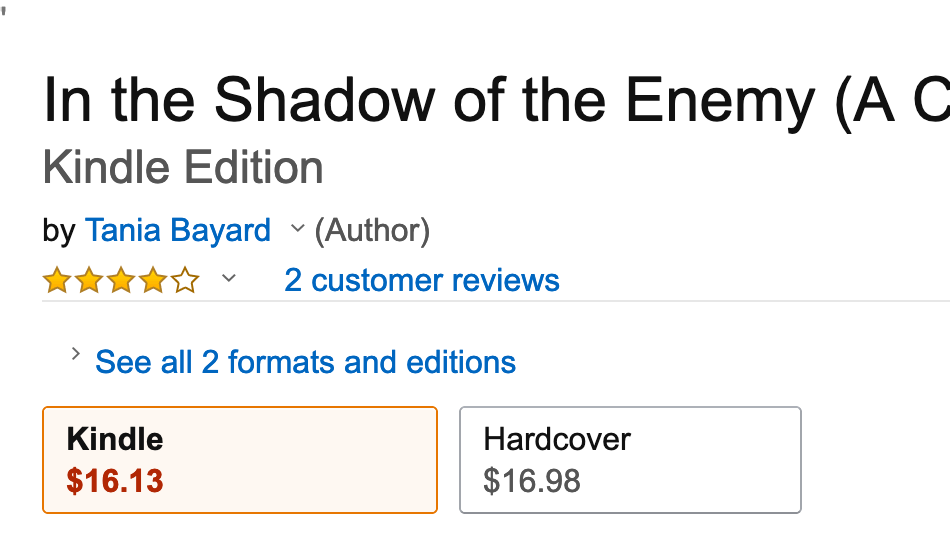The width and height of the screenshot is (950, 534).
Task: Expand the dropdown arrow beside Tania Bayard
Action: pos(296,230)
